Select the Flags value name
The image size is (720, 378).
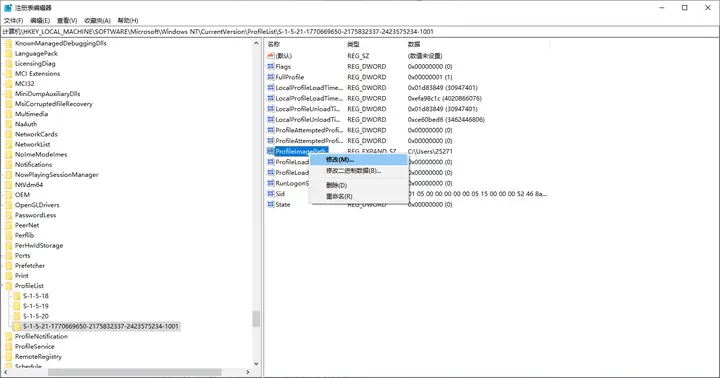283,67
